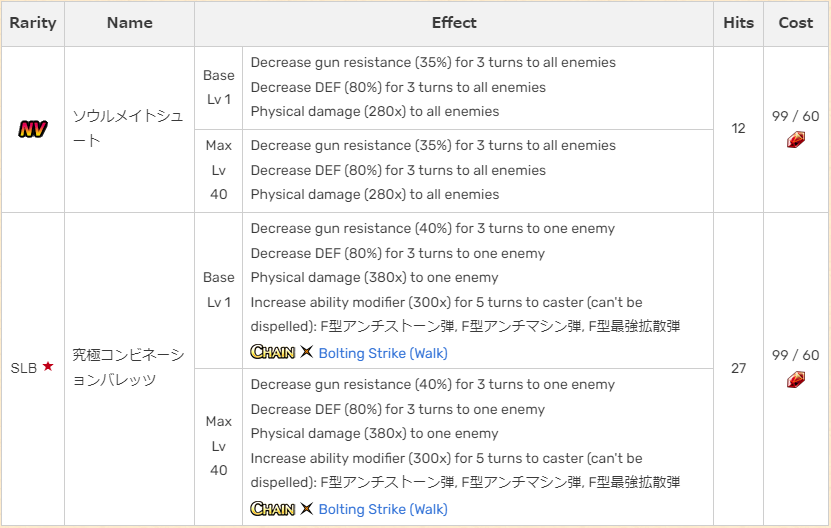Click the red star beside SLB
This screenshot has width=831, height=528.
48,367
